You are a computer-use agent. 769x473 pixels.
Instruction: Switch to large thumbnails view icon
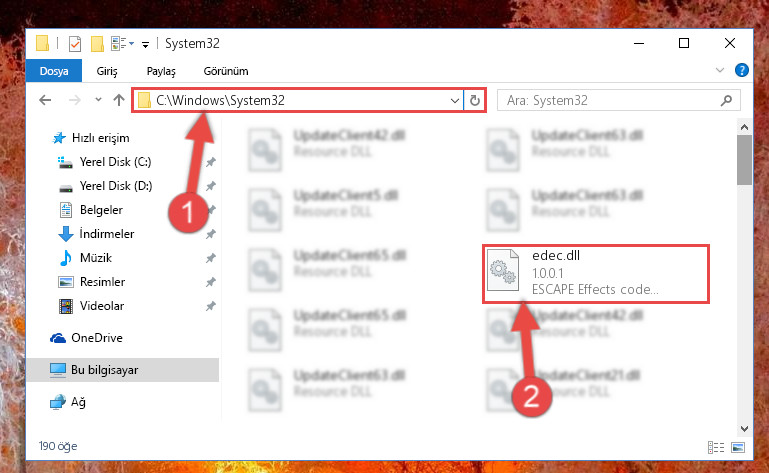point(738,447)
